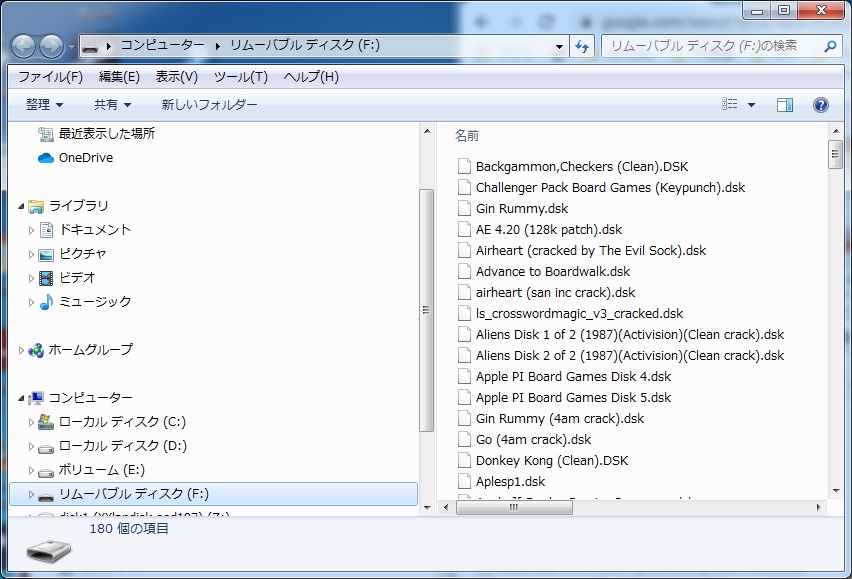The image size is (852, 579).
Task: Expand the ミュージック library node
Action: click(x=31, y=302)
